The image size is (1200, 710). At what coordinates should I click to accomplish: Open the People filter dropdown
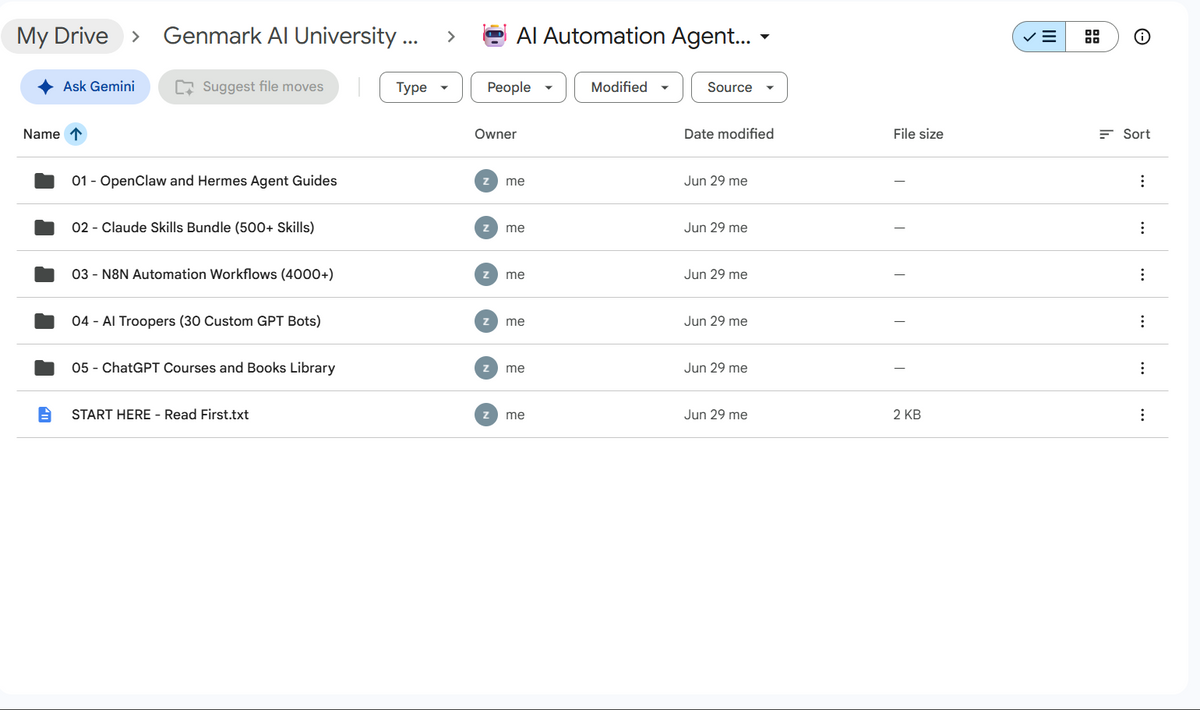[x=518, y=87]
